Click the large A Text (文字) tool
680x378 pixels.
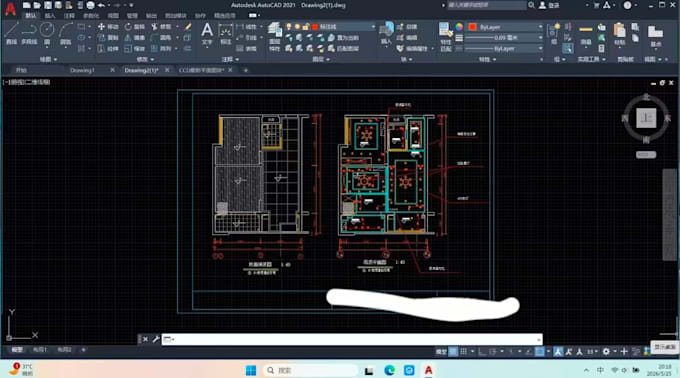click(207, 33)
